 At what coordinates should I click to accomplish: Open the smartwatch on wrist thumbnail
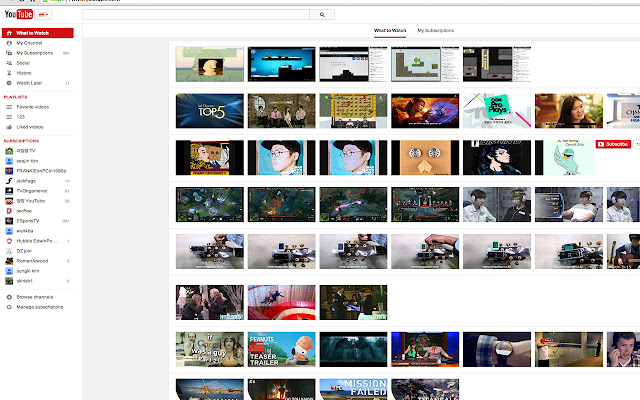pos(497,349)
